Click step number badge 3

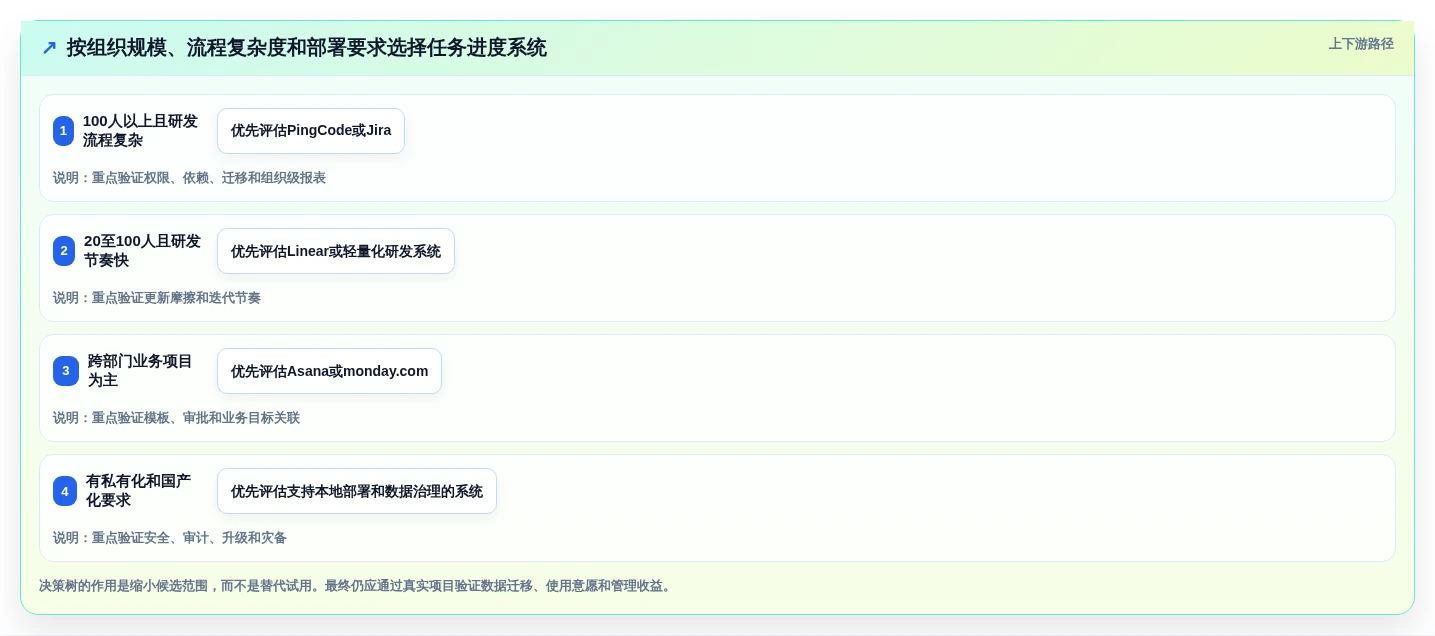point(66,371)
